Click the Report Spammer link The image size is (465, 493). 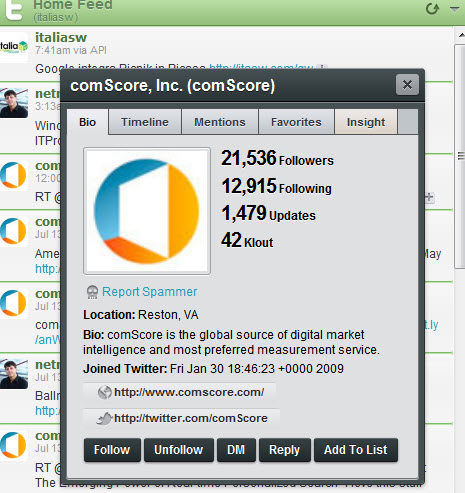pos(150,292)
